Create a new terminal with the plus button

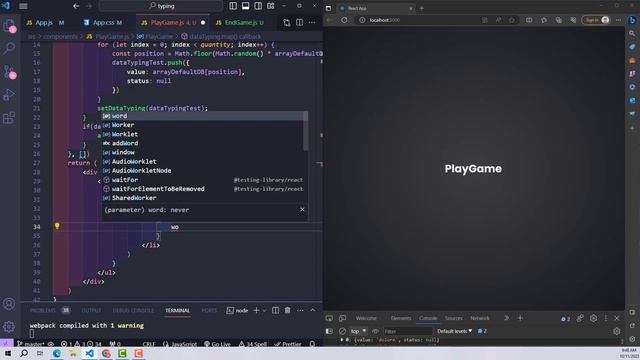[256, 311]
